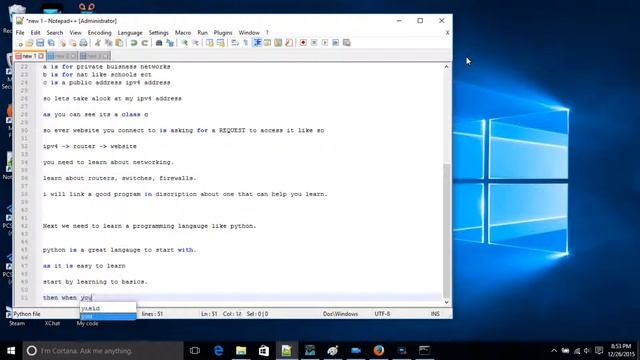The height and width of the screenshot is (360, 640).
Task: Open Task View on the taskbar
Action: click(x=195, y=351)
